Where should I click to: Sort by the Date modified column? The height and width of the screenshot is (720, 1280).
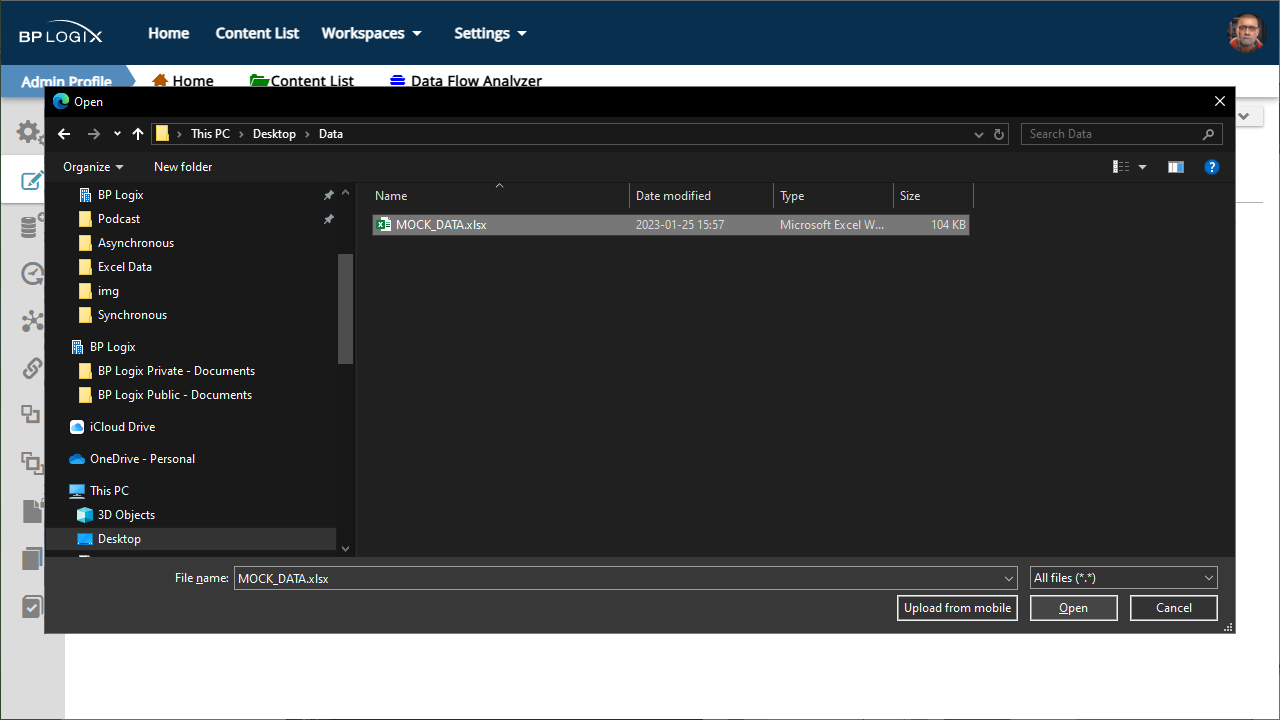point(702,196)
